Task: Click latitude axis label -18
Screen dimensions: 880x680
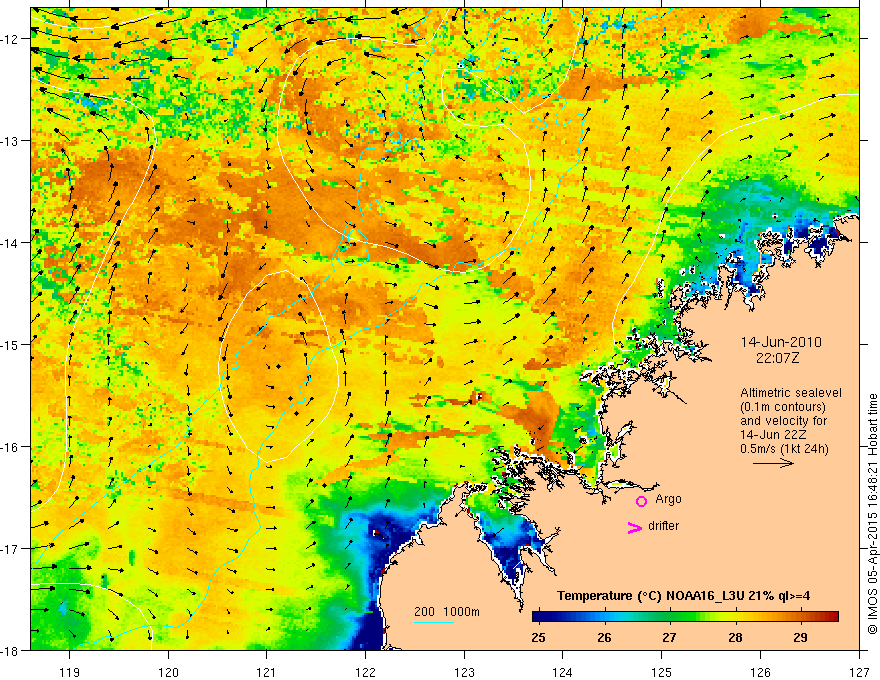Action: point(10,651)
